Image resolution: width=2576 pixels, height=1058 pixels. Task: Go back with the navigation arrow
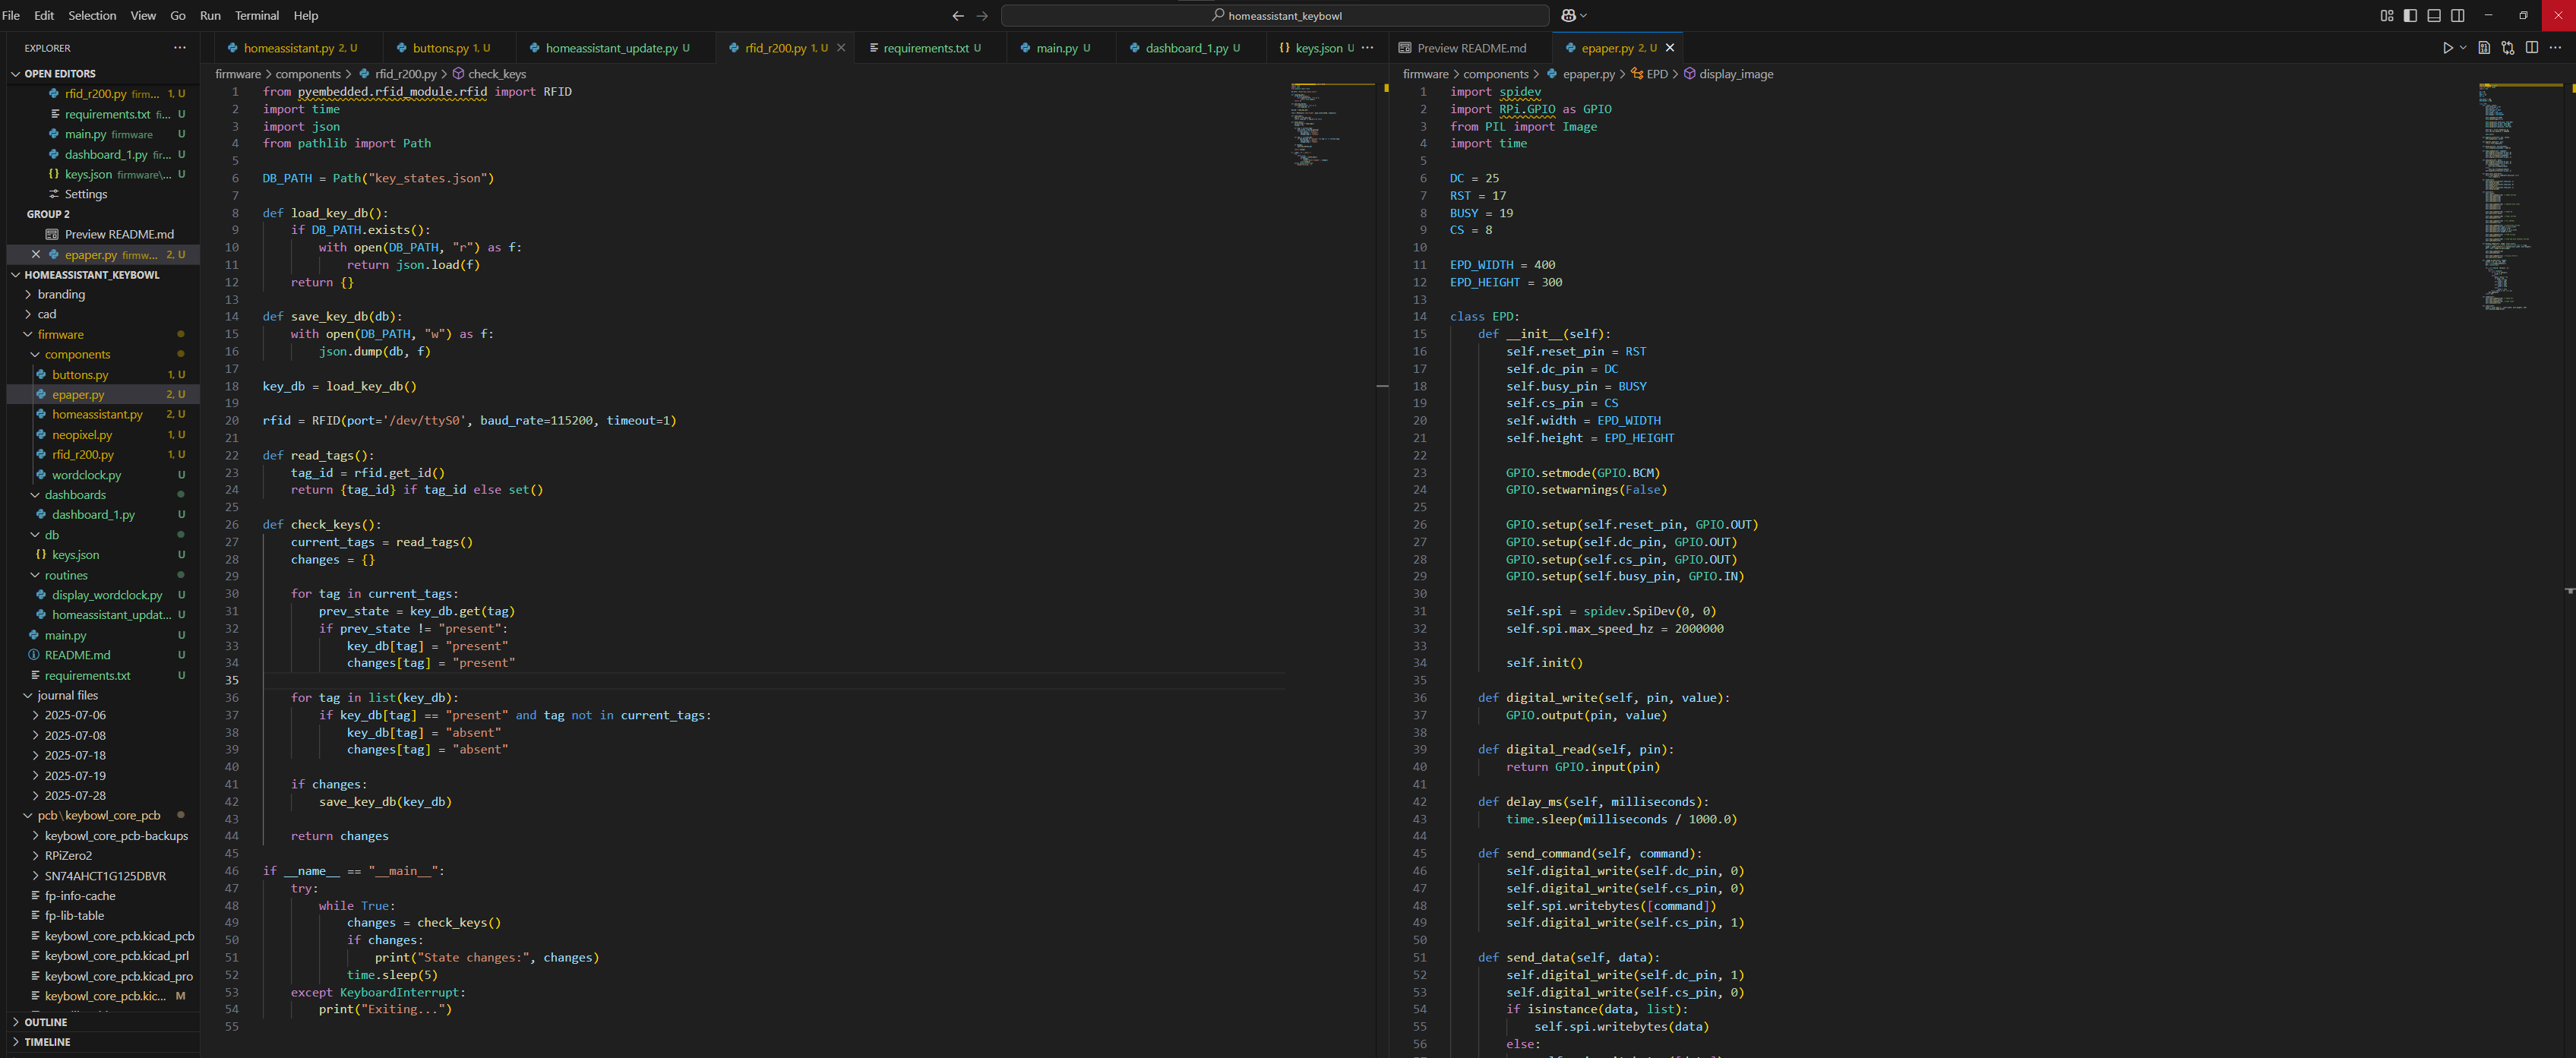coord(958,16)
